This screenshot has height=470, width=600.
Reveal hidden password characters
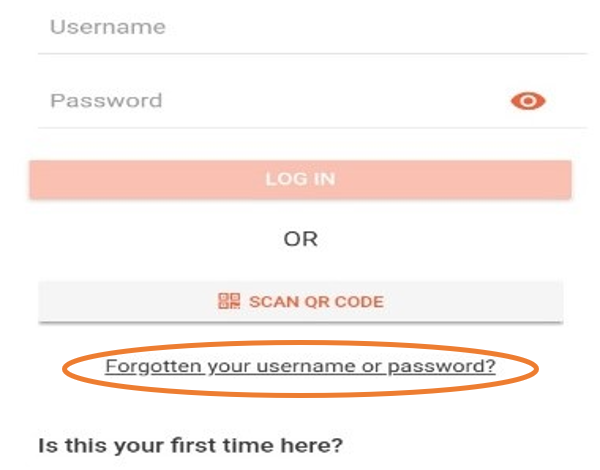(x=527, y=100)
